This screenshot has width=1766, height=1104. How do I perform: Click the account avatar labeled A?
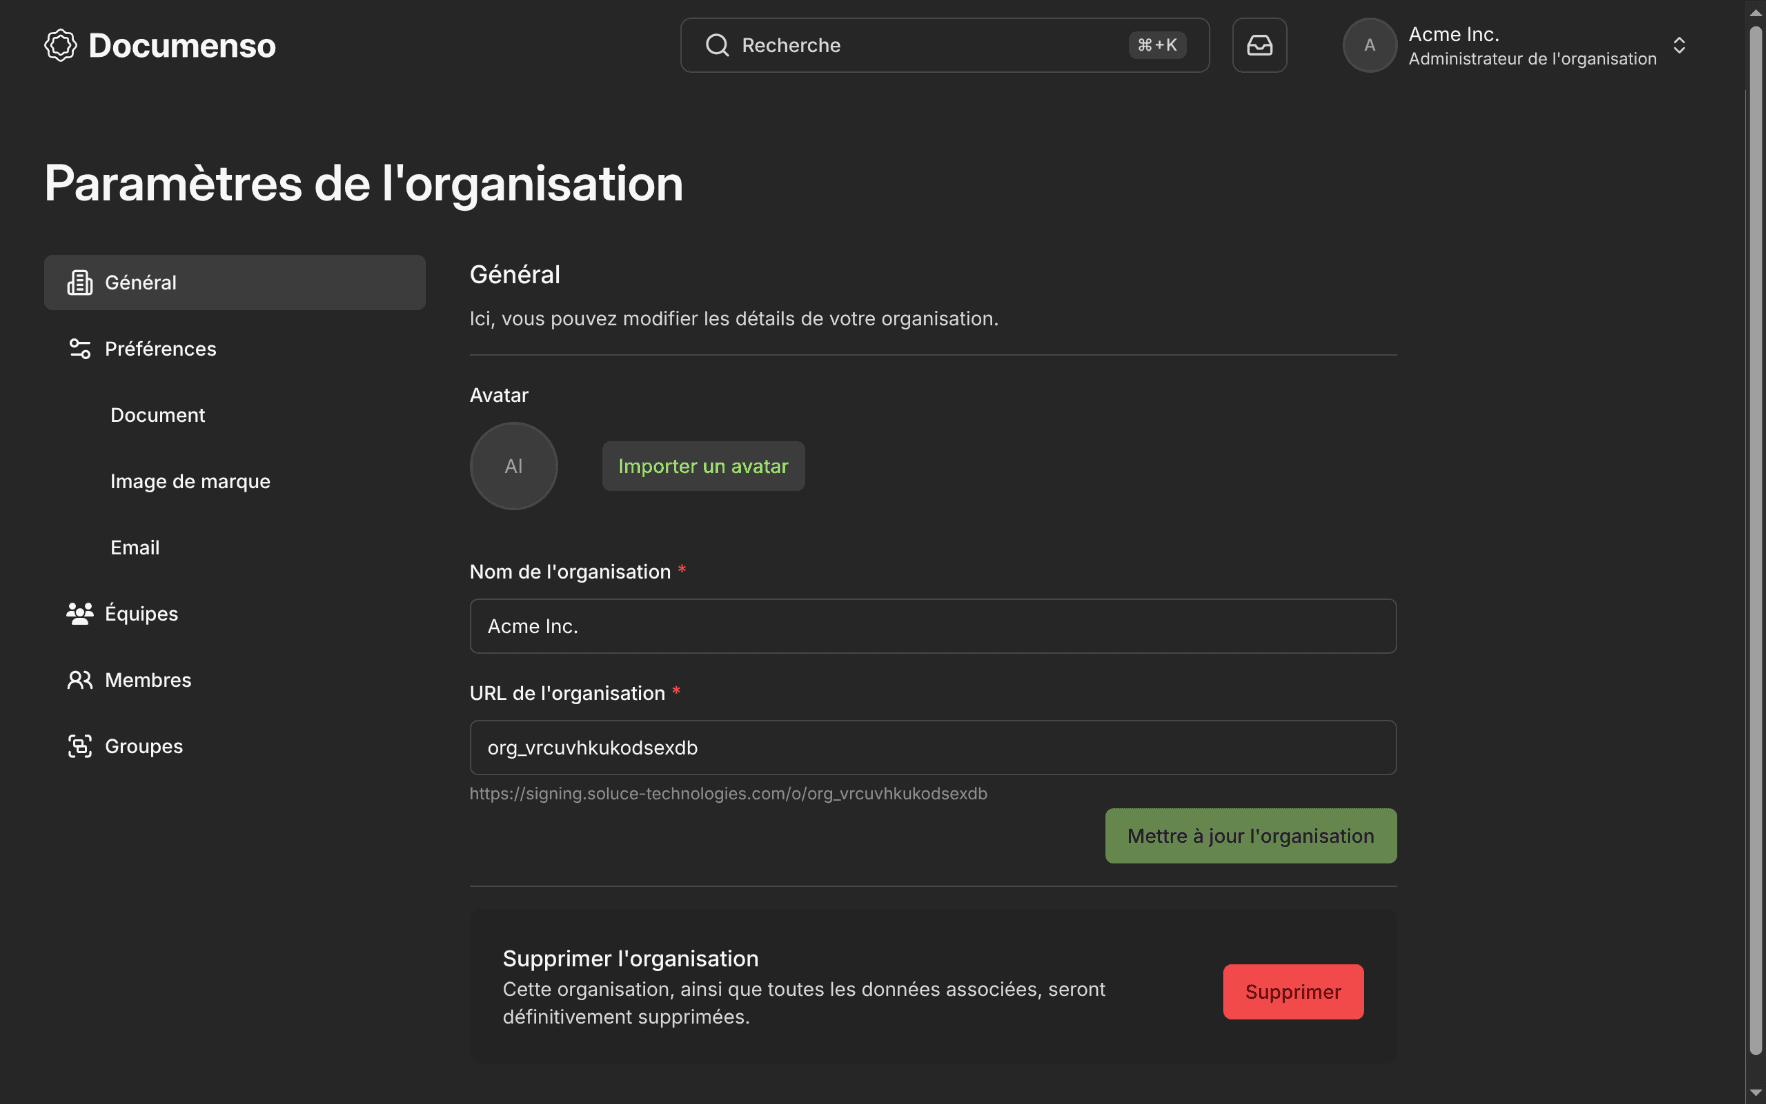point(1369,45)
